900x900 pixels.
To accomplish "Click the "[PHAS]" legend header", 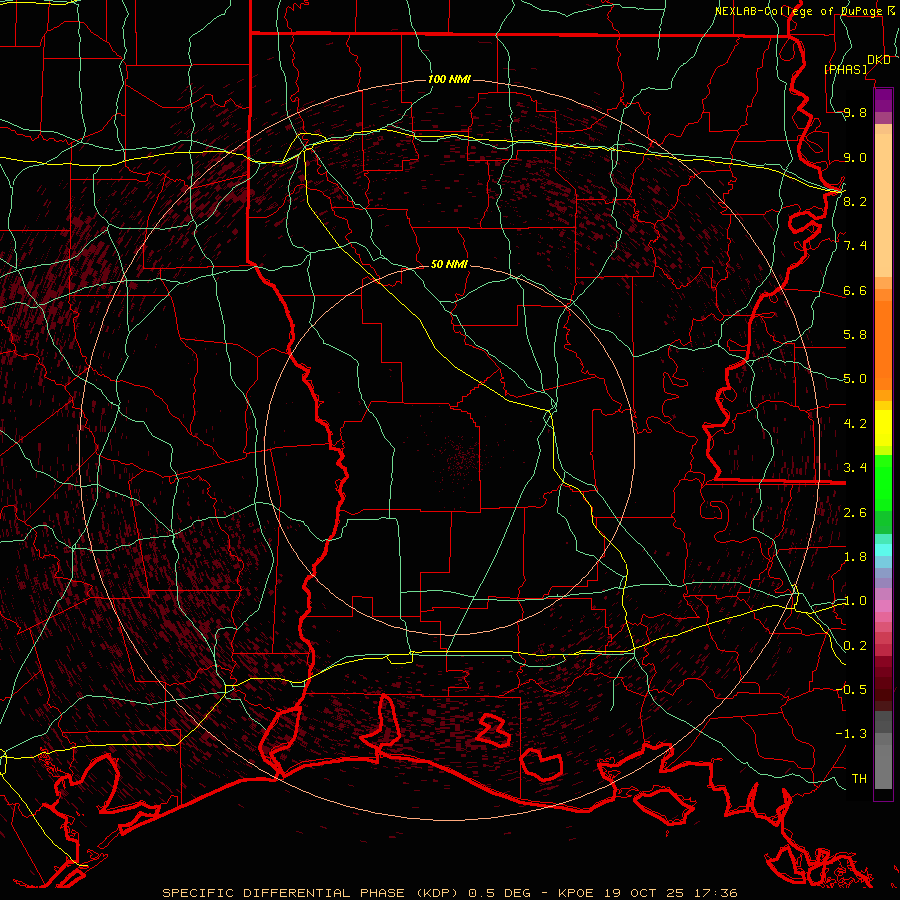I will 845,69.
